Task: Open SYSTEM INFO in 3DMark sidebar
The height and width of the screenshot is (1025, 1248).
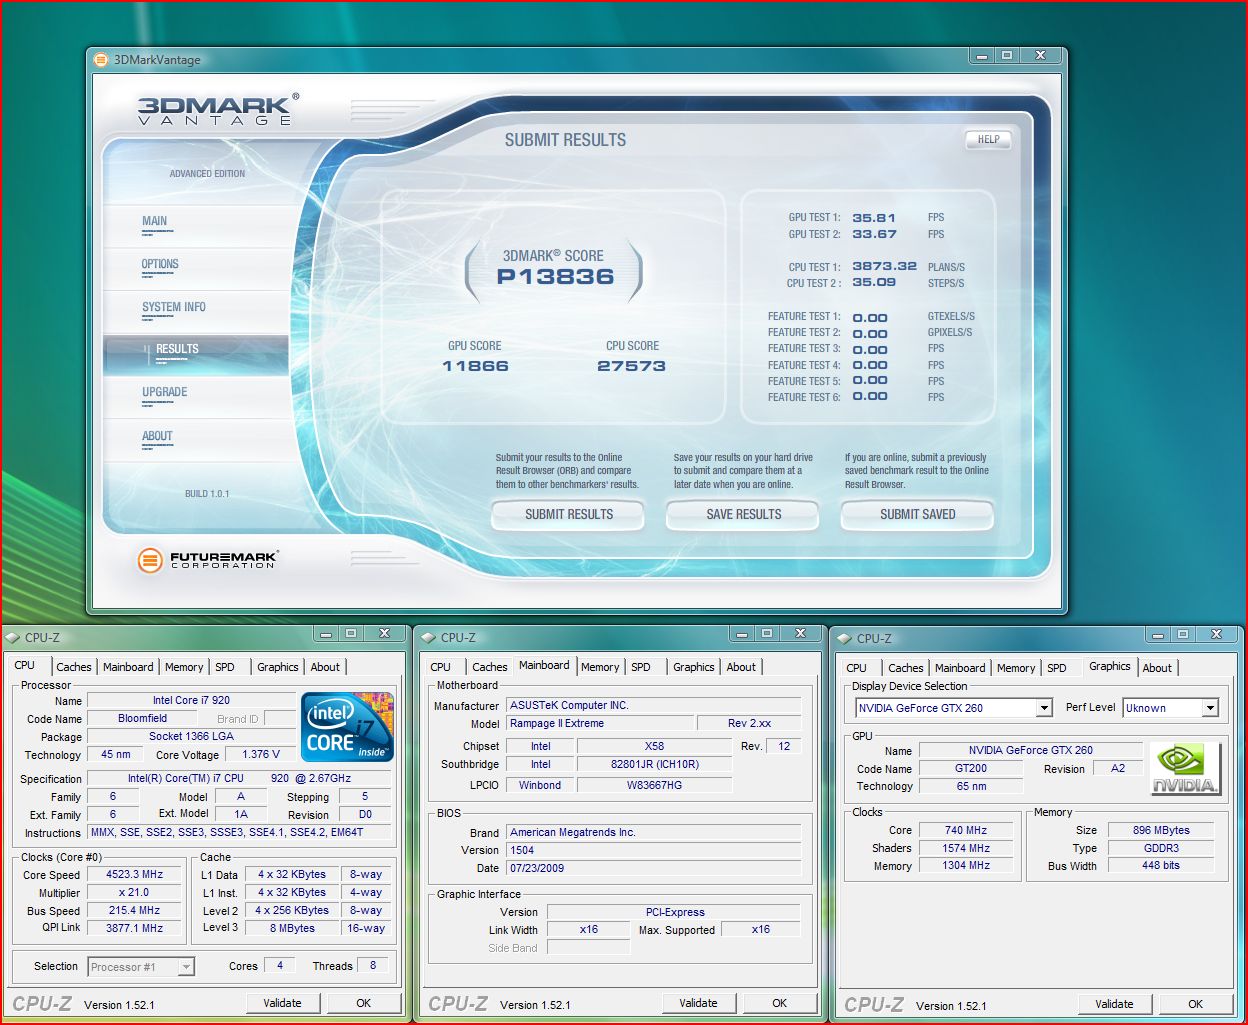Action: click(x=174, y=308)
